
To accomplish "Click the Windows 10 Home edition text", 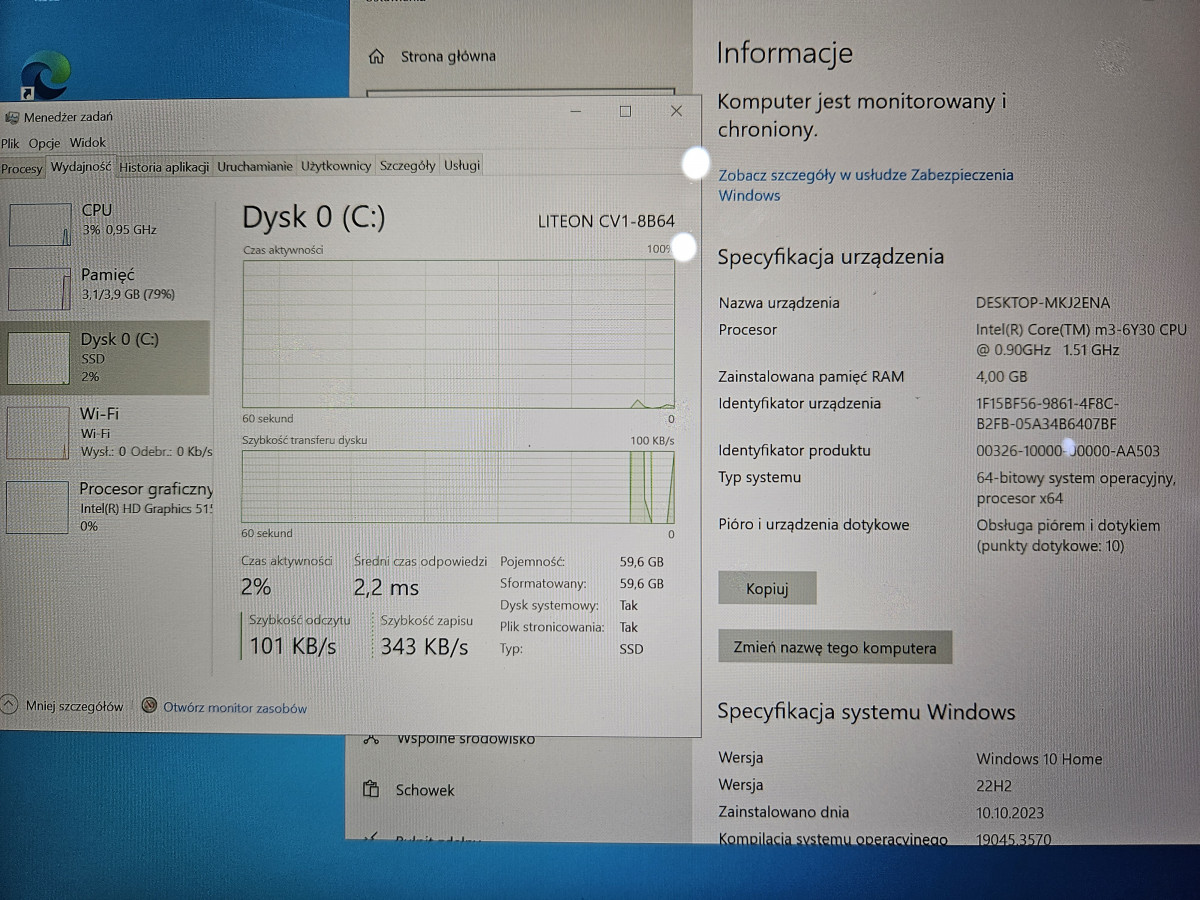I will coord(1039,759).
